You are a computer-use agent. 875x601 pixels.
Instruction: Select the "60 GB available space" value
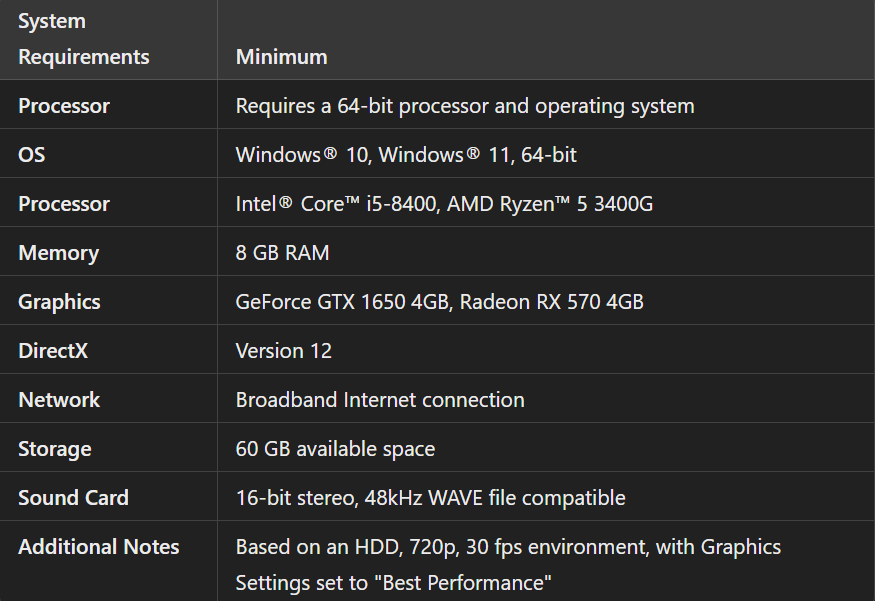coord(335,449)
